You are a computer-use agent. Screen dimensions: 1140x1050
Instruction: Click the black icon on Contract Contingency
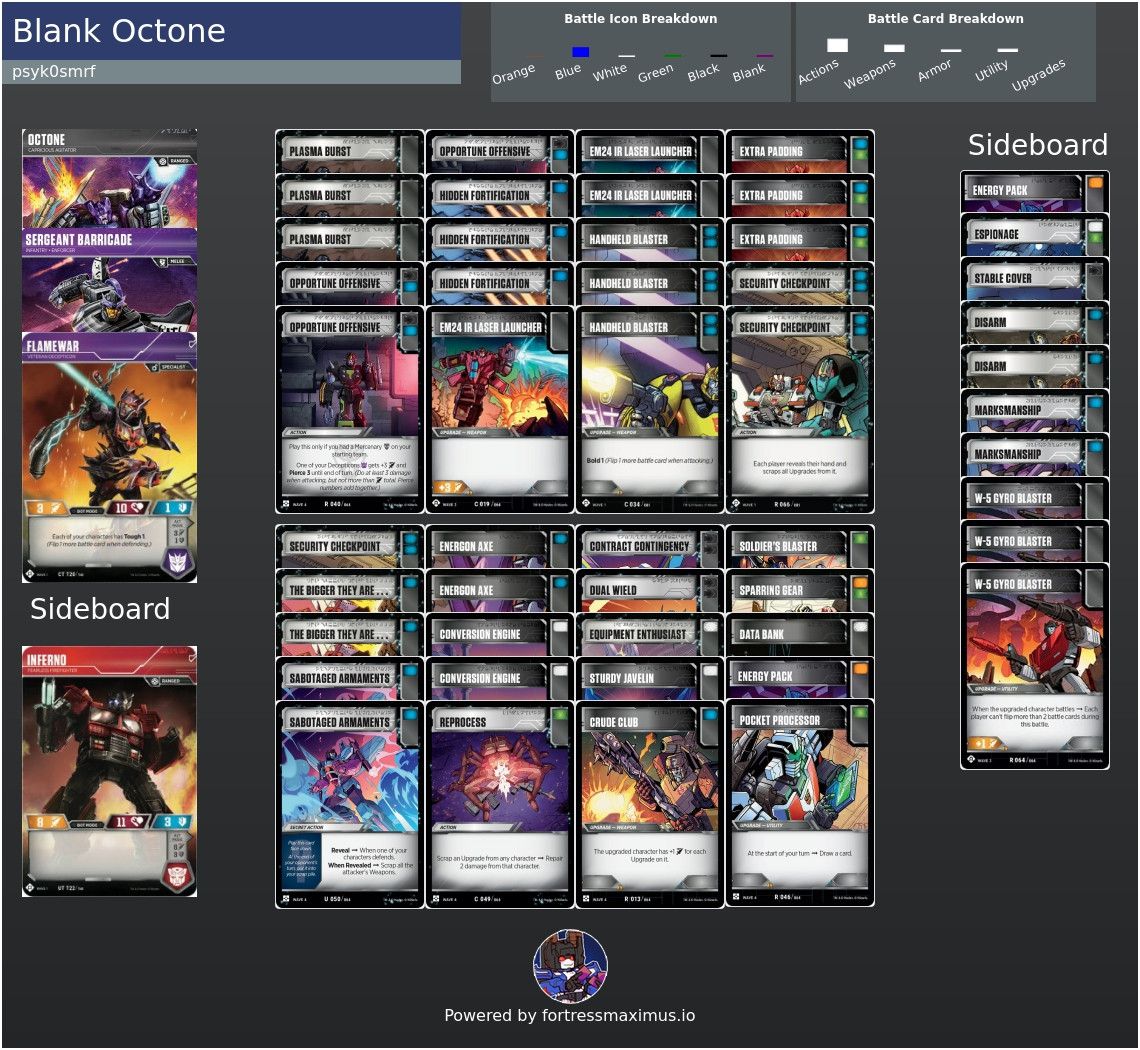(710, 539)
